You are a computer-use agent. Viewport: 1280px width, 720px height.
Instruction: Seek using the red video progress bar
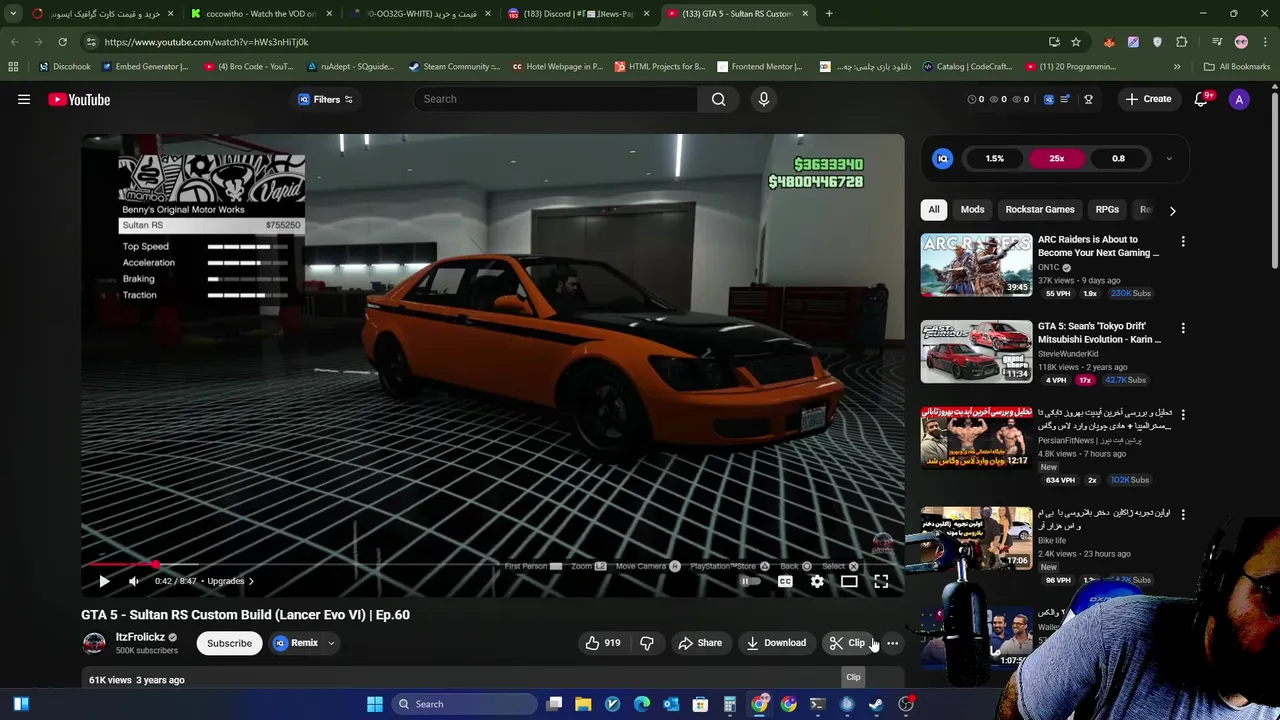pos(493,564)
